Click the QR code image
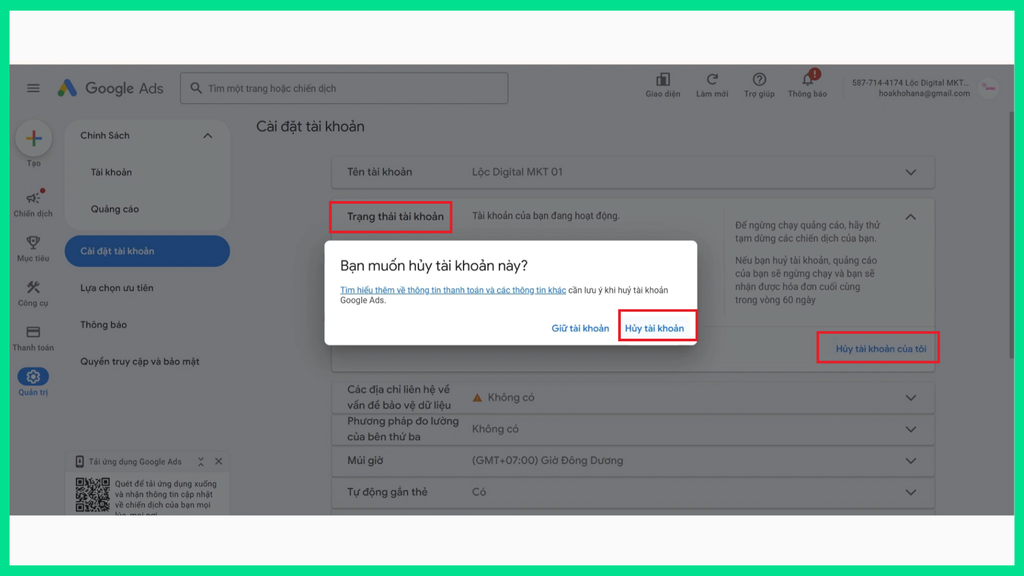This screenshot has width=1024, height=576. [x=92, y=494]
